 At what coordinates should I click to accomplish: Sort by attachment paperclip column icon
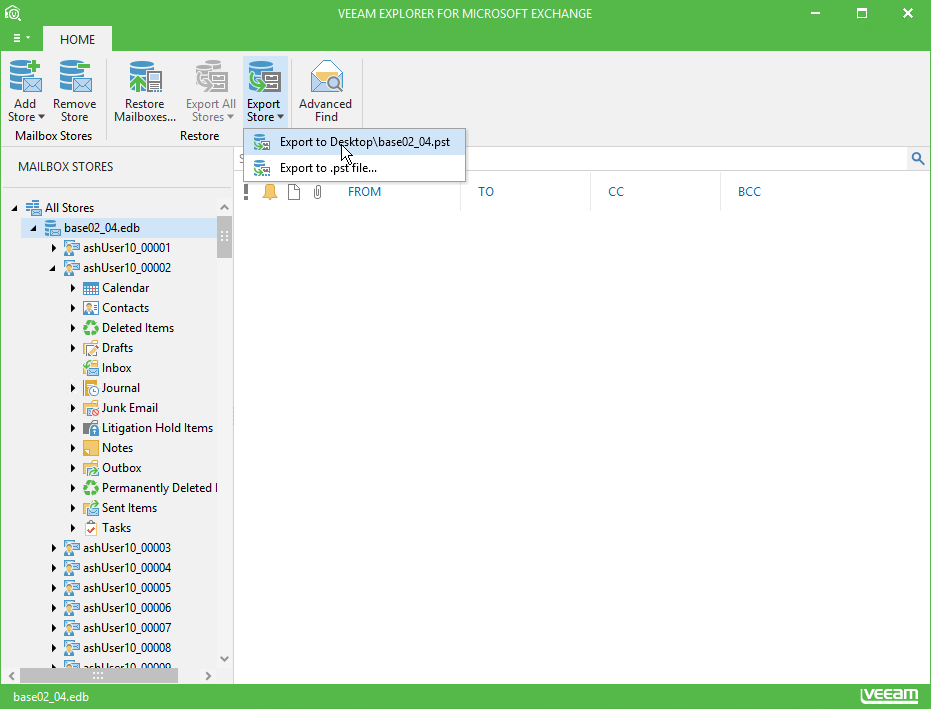click(x=318, y=192)
